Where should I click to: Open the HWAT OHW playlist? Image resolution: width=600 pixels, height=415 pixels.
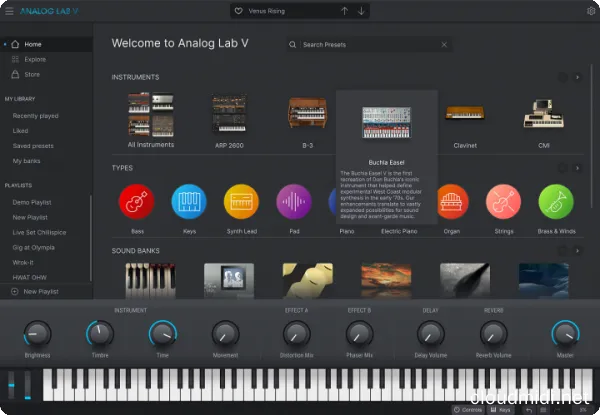(x=29, y=277)
